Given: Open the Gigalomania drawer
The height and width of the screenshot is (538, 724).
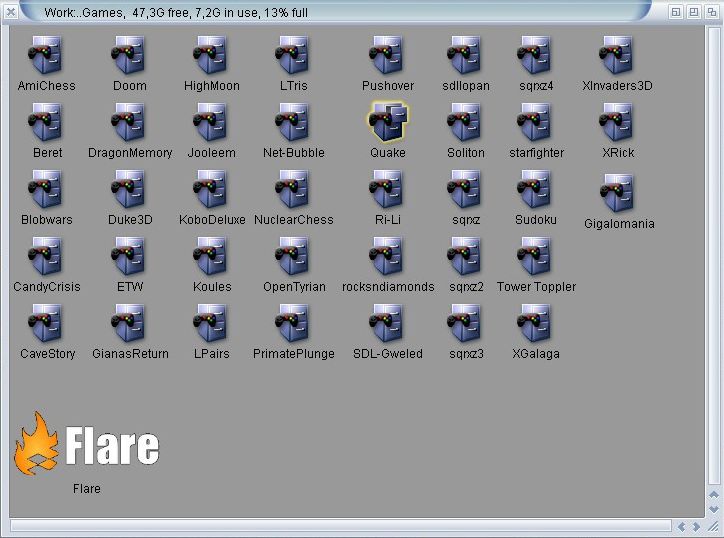Looking at the screenshot, I should click(617, 193).
